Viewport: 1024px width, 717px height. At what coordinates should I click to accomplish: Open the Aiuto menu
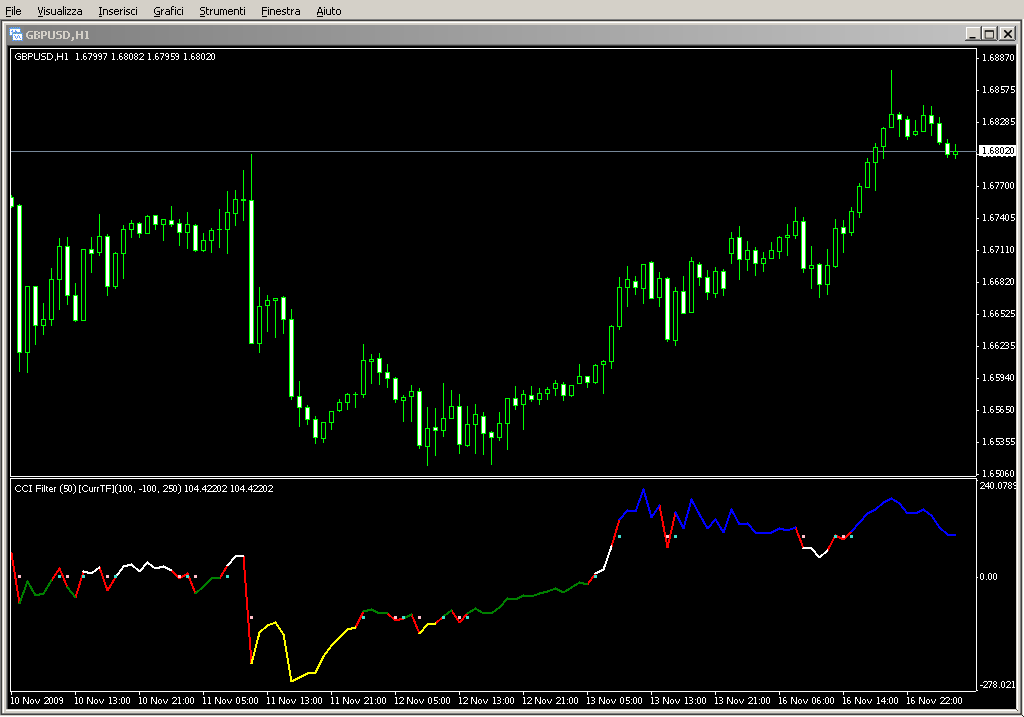tap(328, 11)
